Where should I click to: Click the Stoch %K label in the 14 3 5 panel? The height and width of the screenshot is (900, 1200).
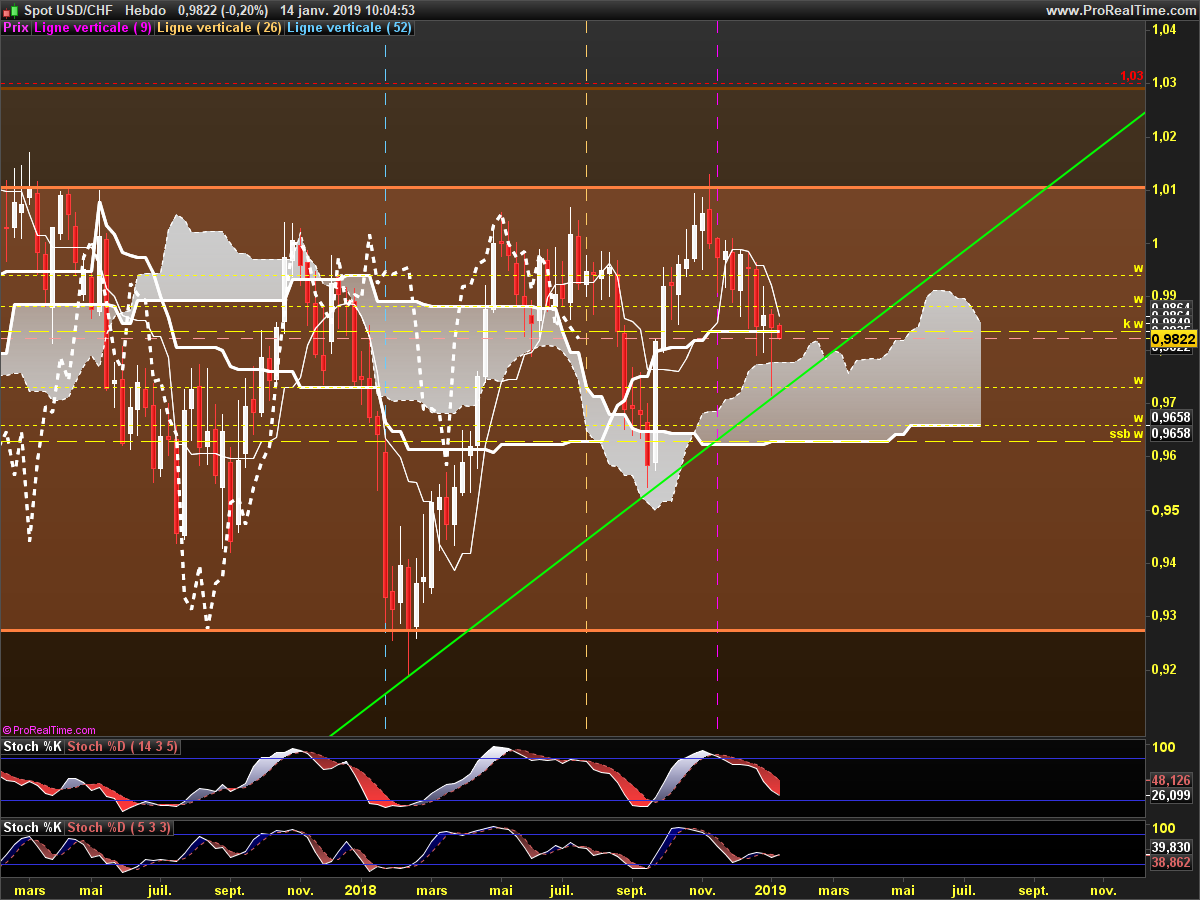[32, 747]
